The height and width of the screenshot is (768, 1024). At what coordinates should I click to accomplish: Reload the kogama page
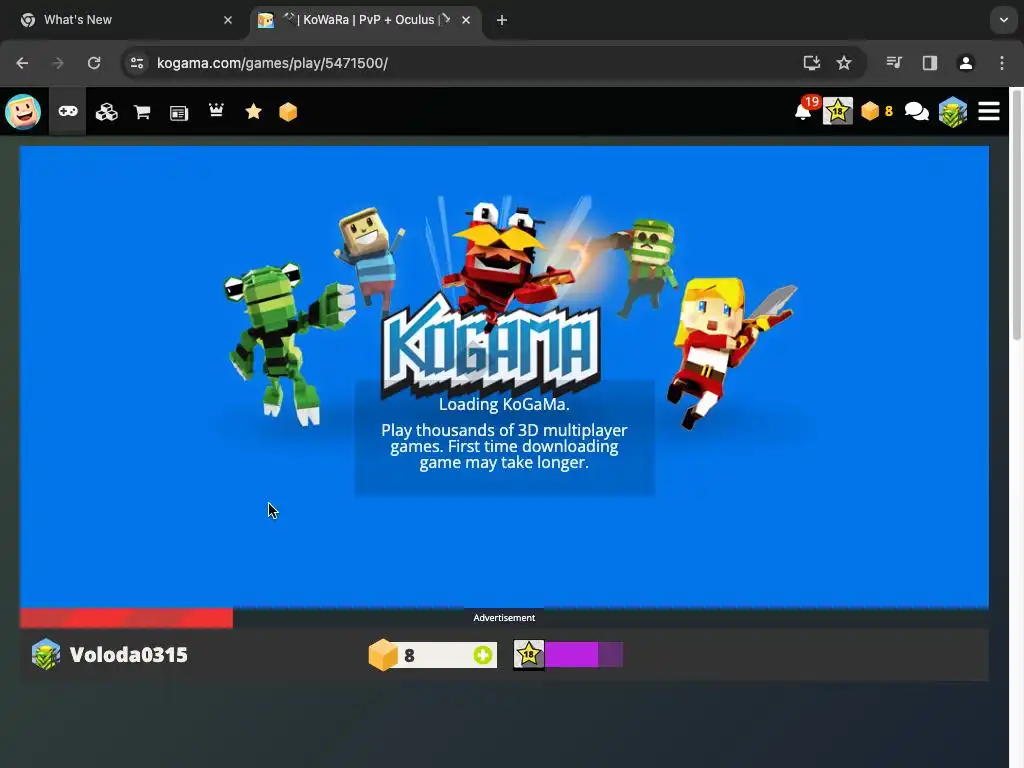coord(94,63)
